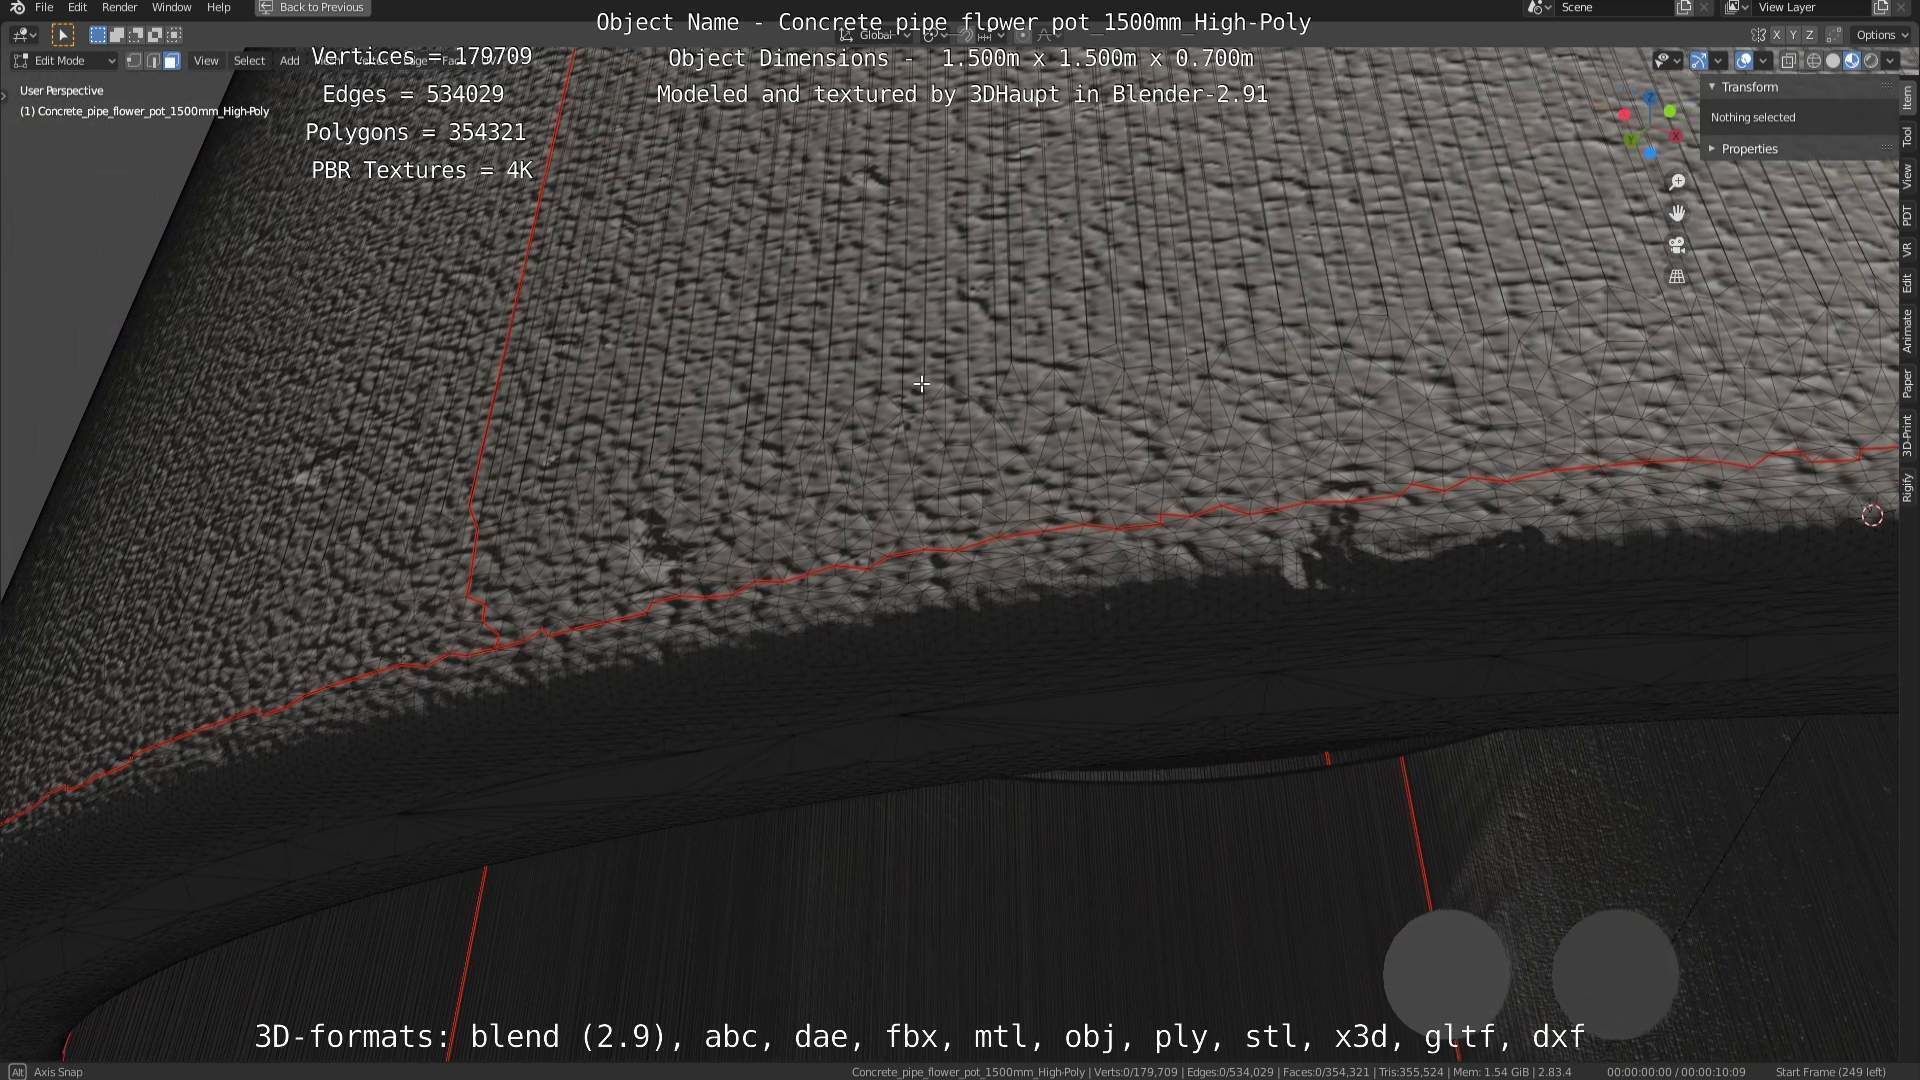The height and width of the screenshot is (1080, 1920).
Task: Toggle the camera view icon
Action: pos(1677,245)
